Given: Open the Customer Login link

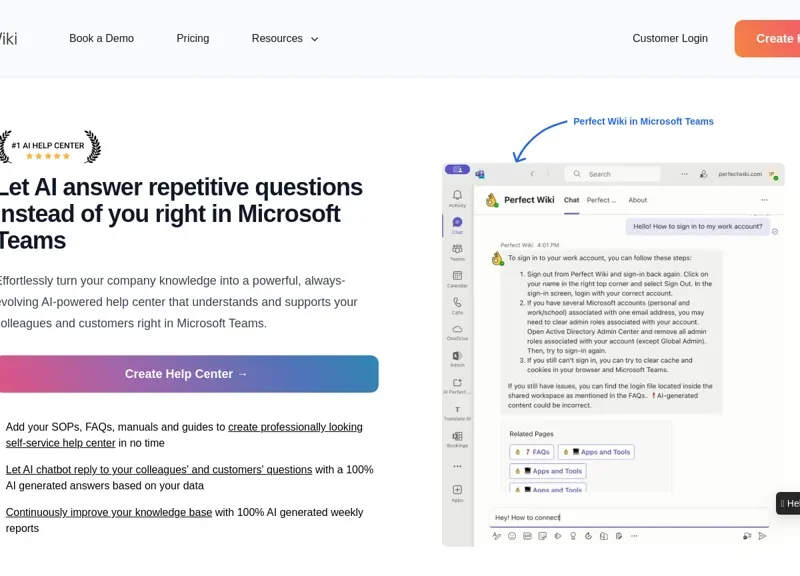Looking at the screenshot, I should coord(670,39).
